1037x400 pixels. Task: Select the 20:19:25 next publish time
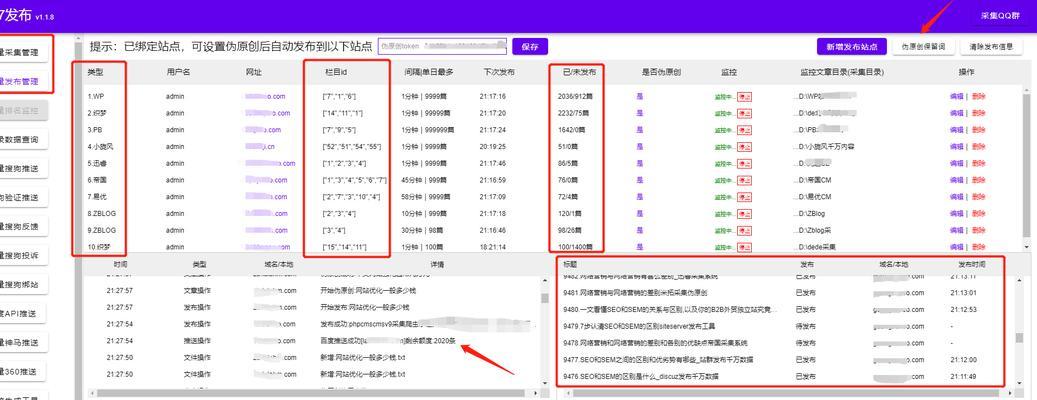(x=492, y=146)
